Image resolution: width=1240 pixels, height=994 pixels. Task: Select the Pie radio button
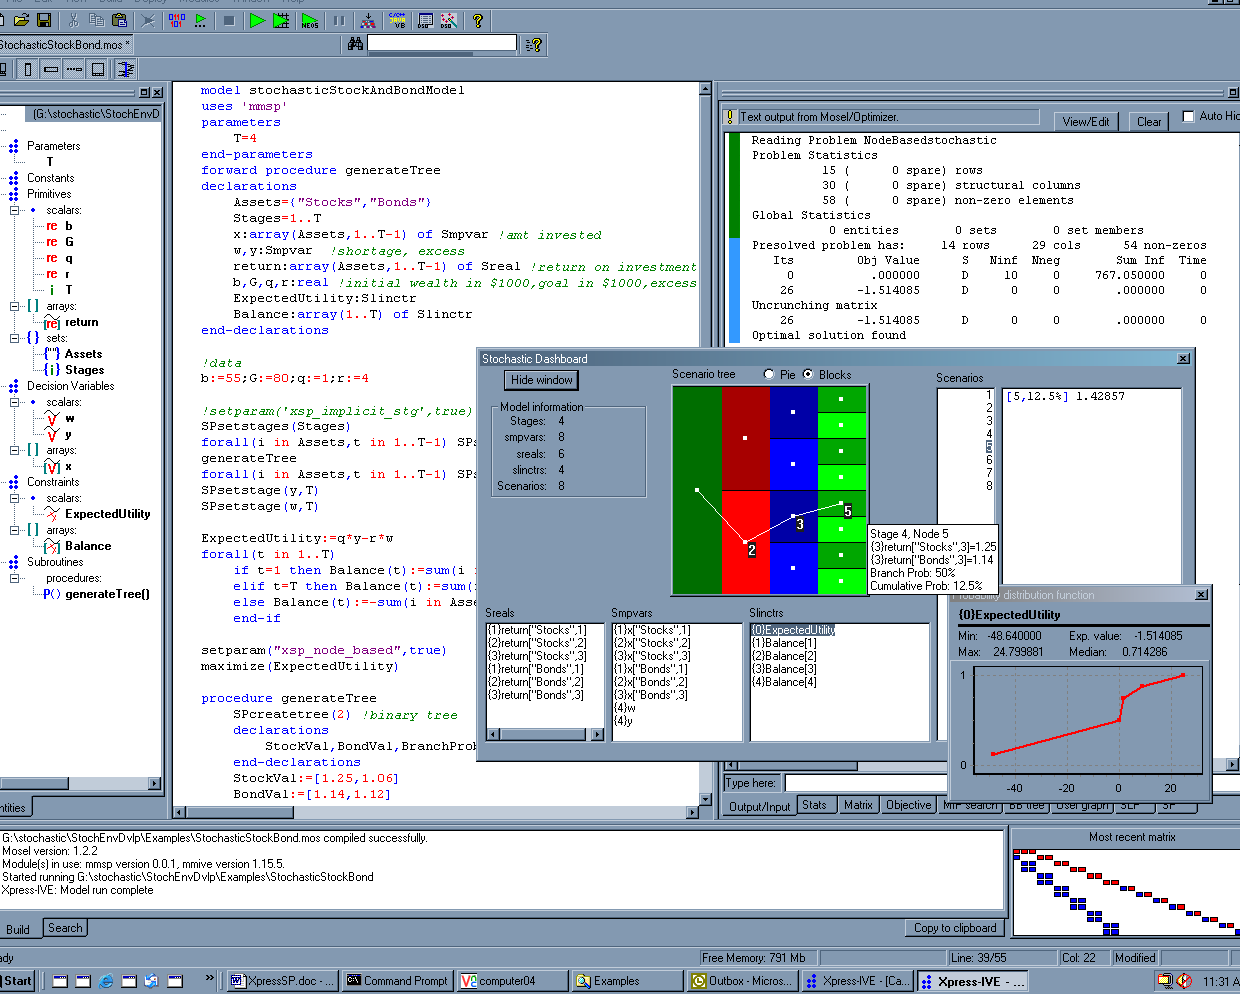coord(769,374)
